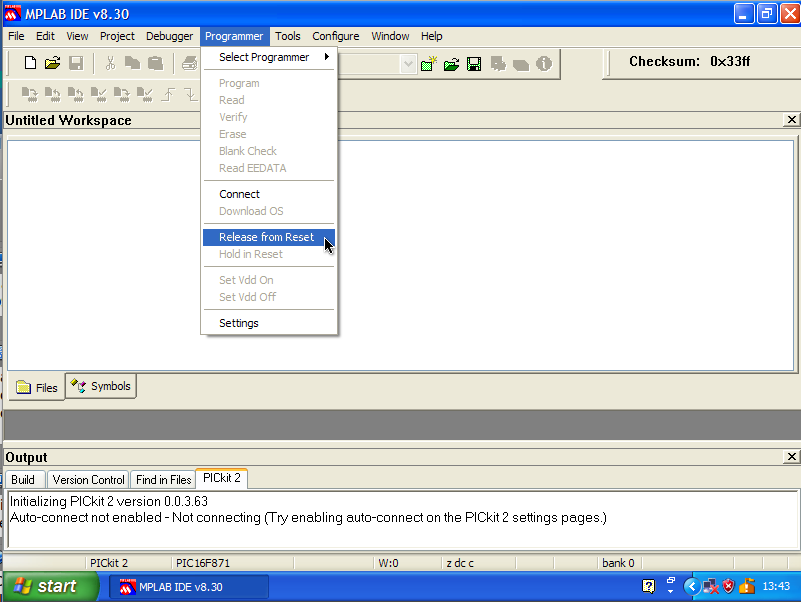Viewport: 801px width, 602px height.
Task: Open the Help menu
Action: point(432,36)
